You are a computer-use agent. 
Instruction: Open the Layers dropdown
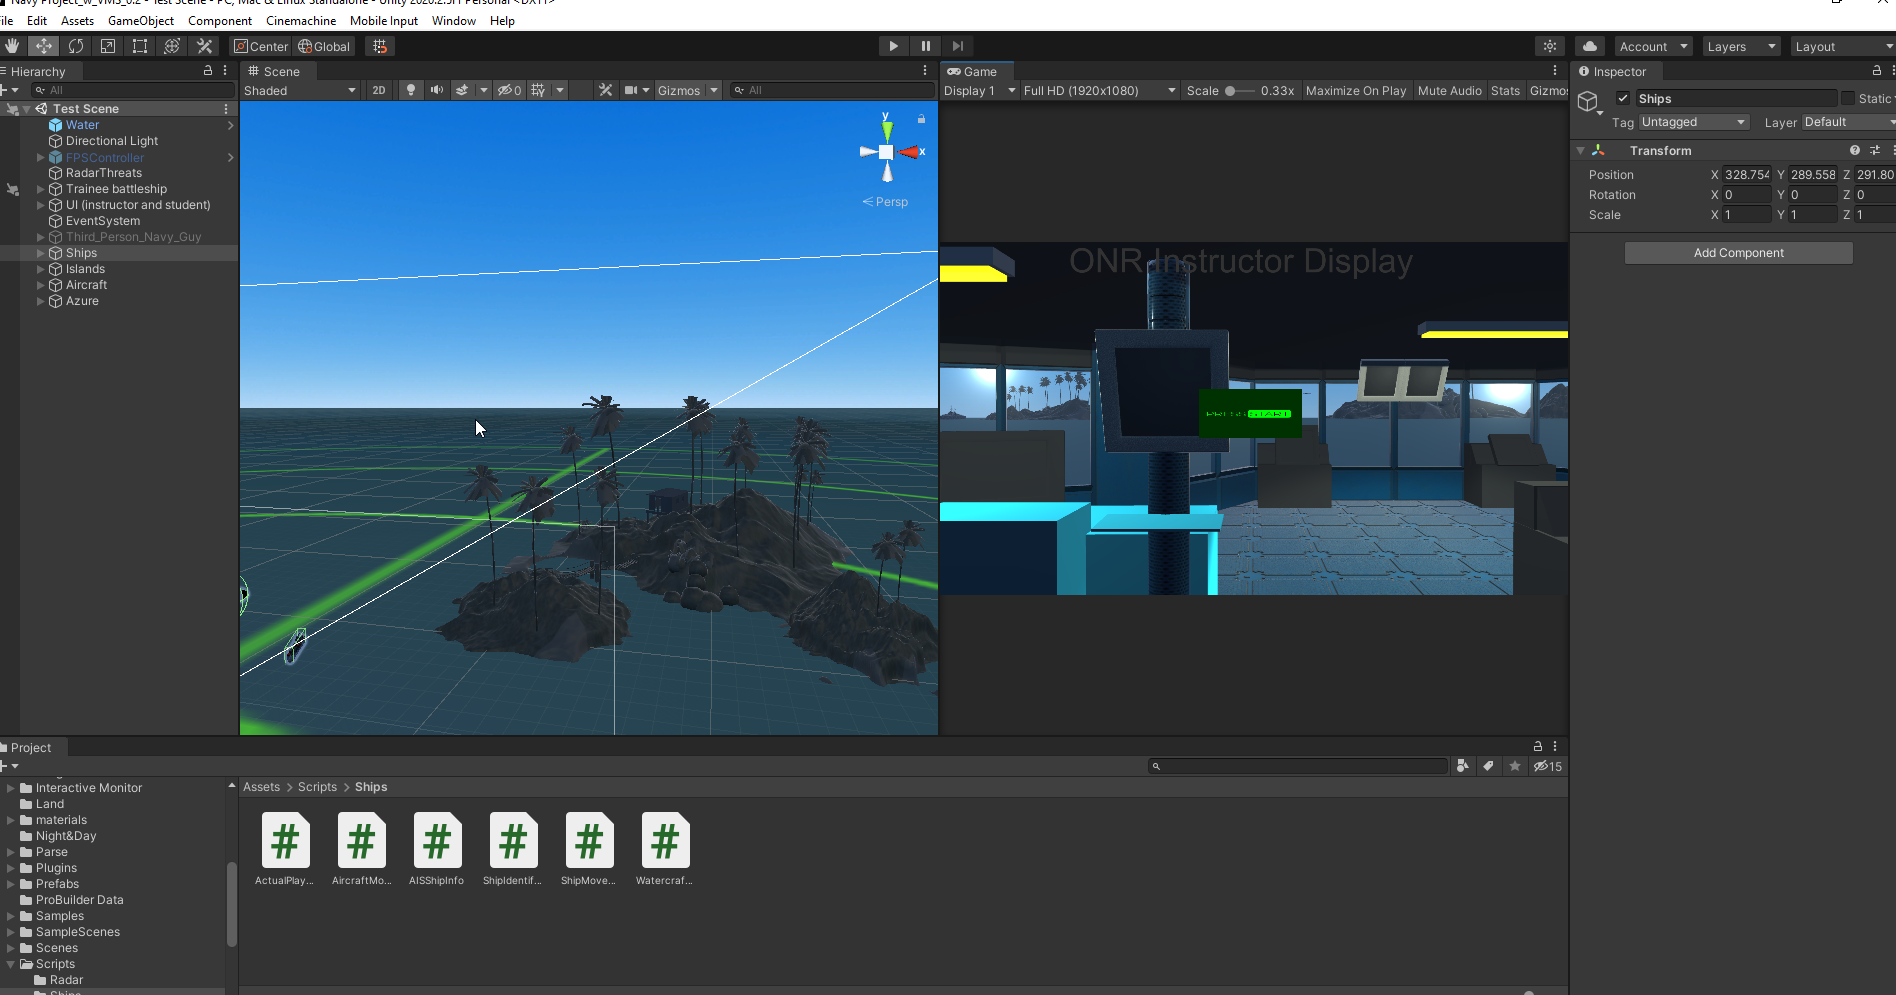tap(1741, 46)
